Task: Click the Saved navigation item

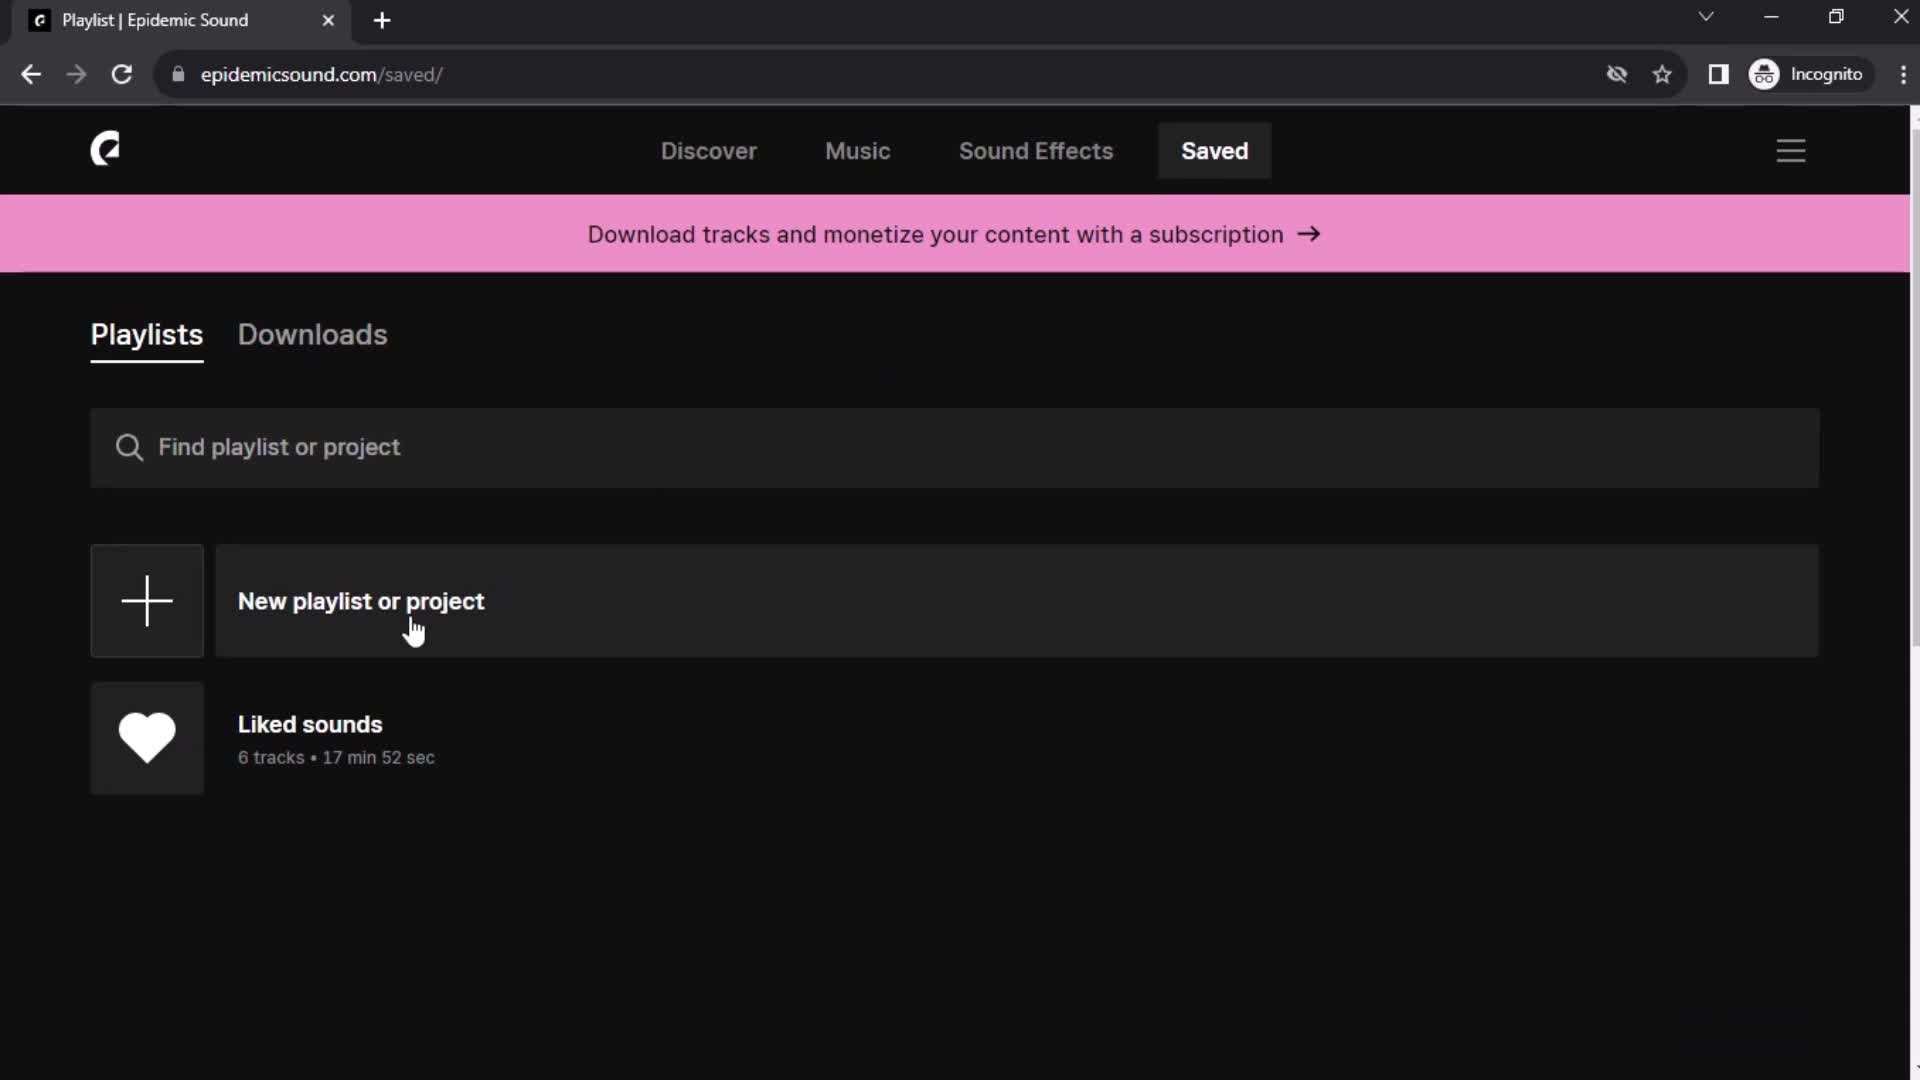Action: tap(1215, 150)
